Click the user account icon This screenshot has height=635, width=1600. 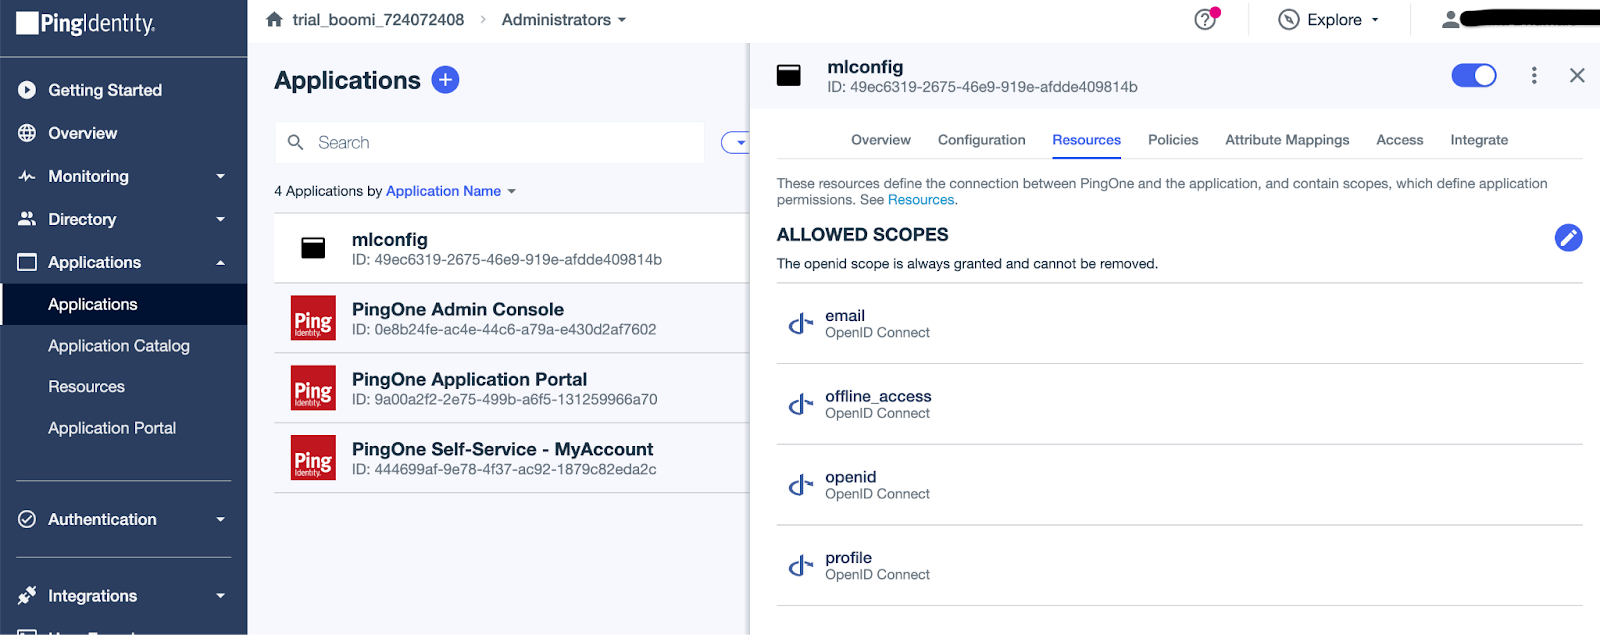point(1450,20)
